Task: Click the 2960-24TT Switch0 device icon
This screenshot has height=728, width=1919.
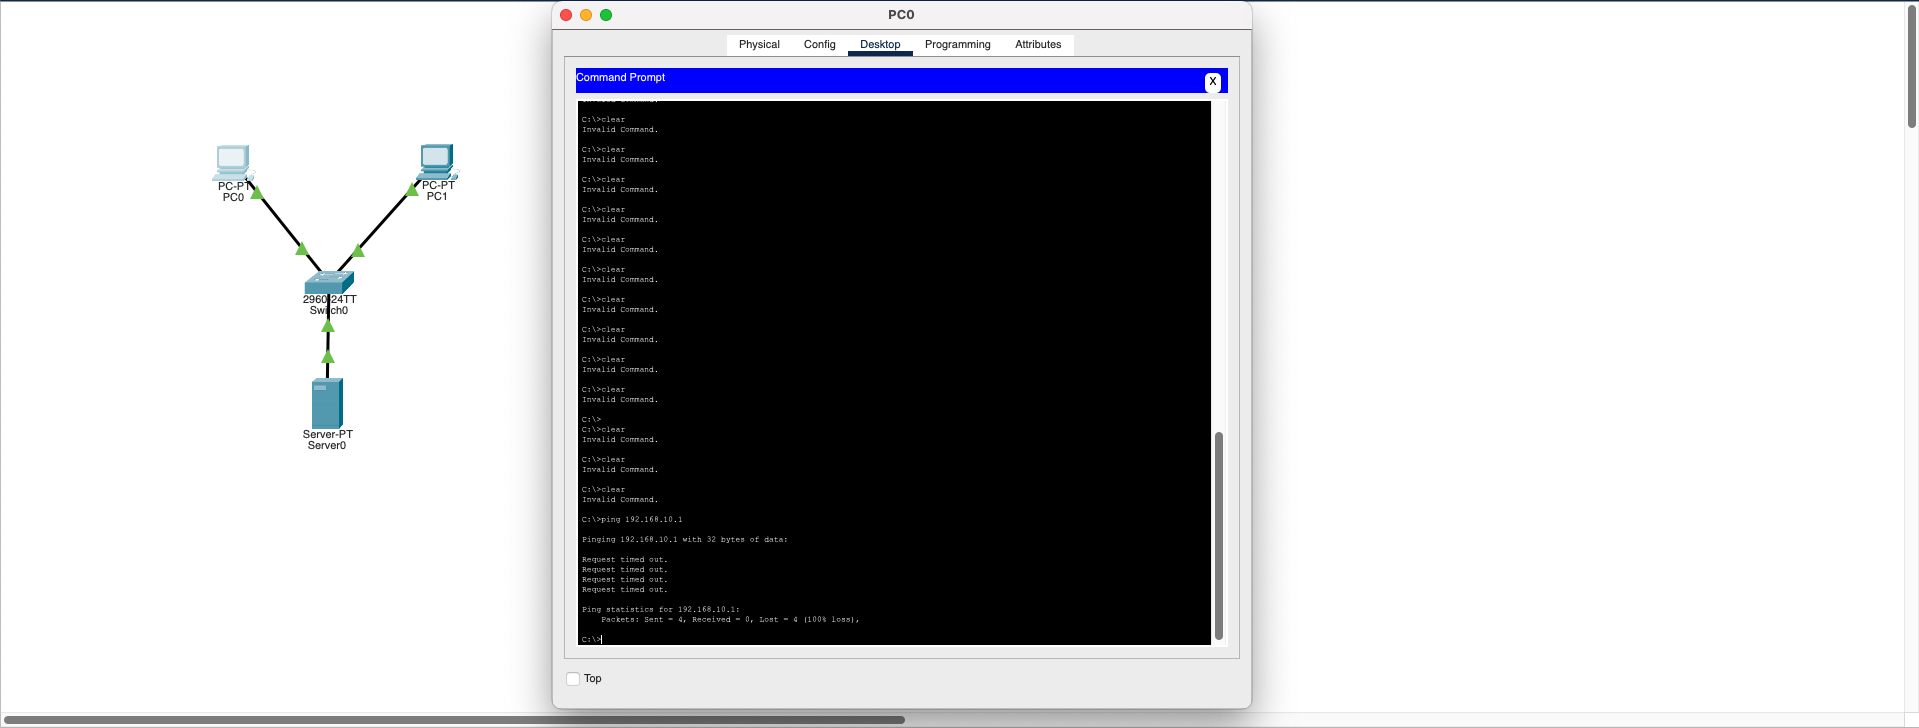Action: tap(329, 282)
